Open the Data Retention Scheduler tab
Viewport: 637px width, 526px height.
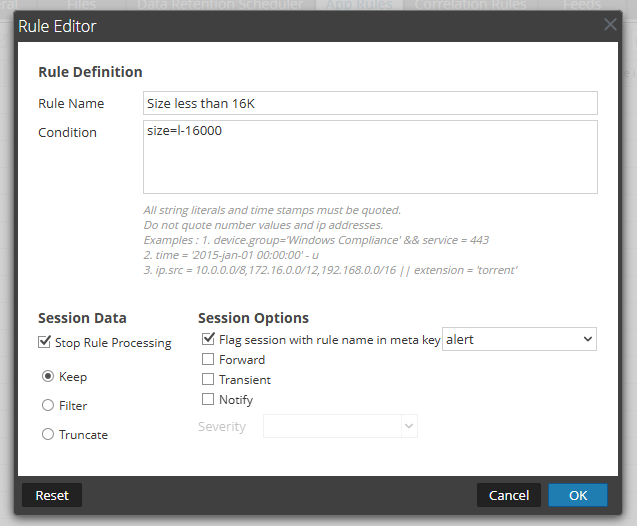[219, 5]
